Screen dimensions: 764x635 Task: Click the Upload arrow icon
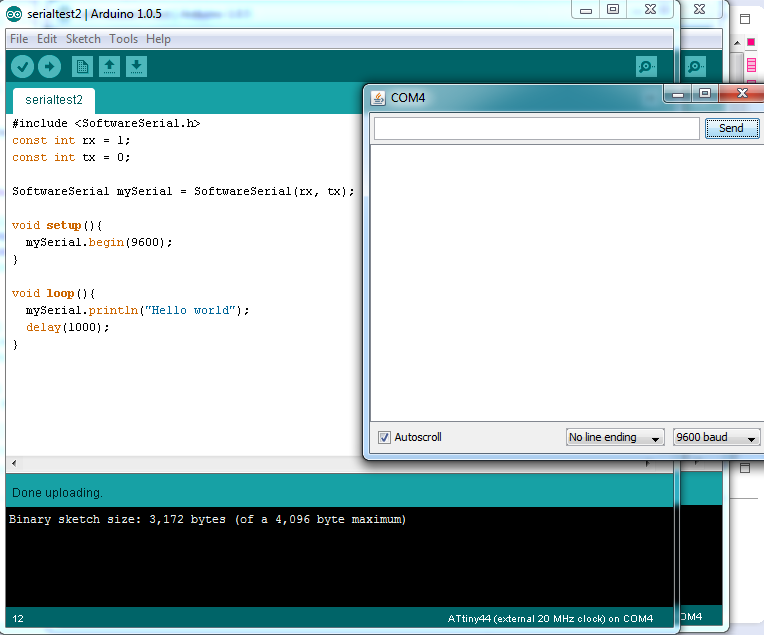pyautogui.click(x=49, y=67)
